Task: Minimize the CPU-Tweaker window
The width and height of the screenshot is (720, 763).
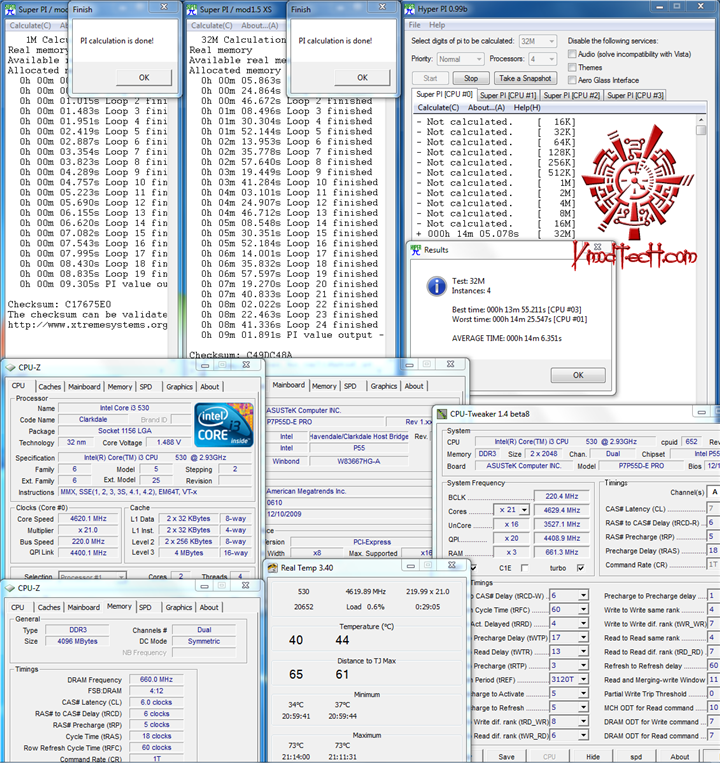Action: 702,412
